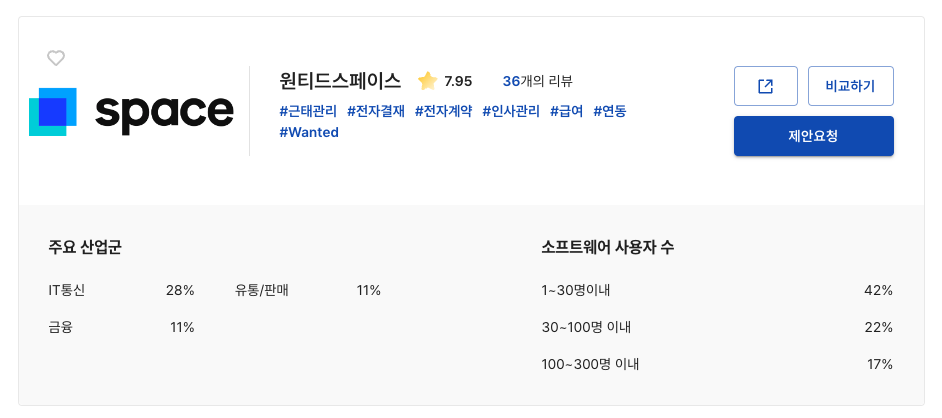
Task: Choose the #인사관리 tag
Action: (x=511, y=111)
